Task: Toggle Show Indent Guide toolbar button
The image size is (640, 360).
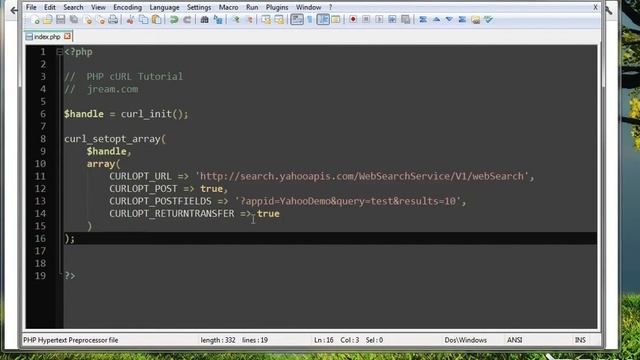Action: pyautogui.click(x=323, y=20)
